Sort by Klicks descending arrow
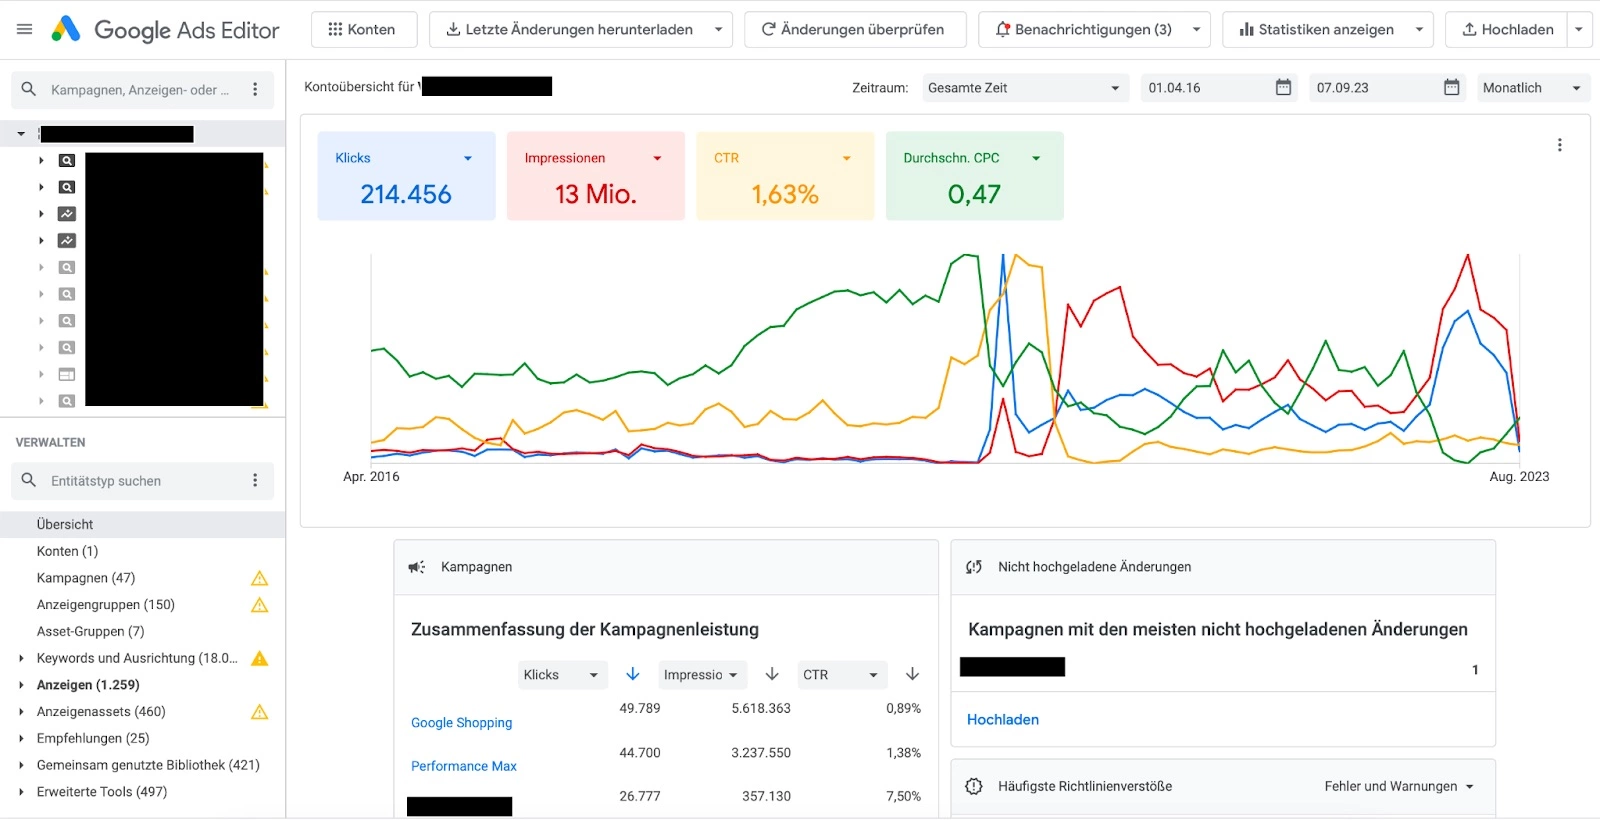This screenshot has width=1600, height=820. [x=633, y=674]
